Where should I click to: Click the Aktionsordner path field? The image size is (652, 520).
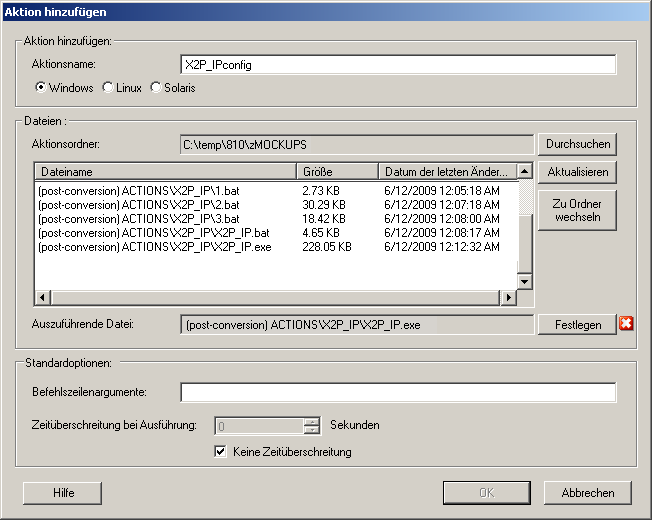click(357, 145)
